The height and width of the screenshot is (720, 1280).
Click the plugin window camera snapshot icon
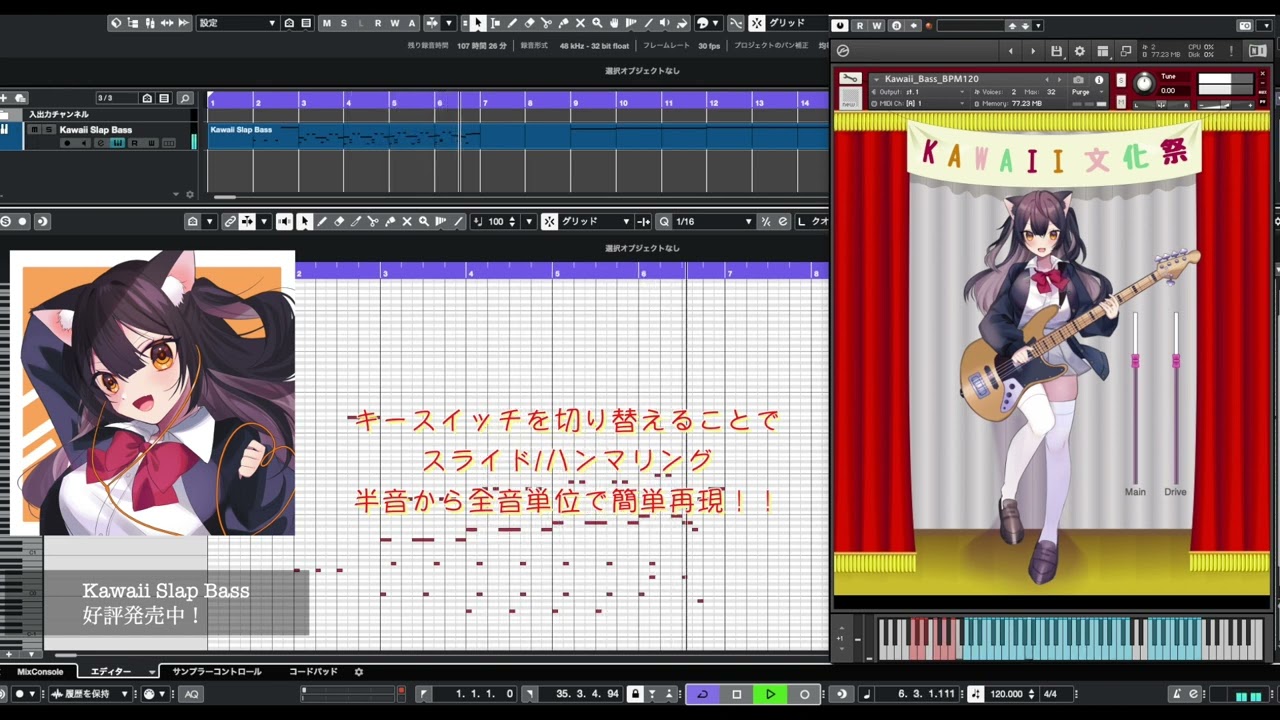(1244, 26)
